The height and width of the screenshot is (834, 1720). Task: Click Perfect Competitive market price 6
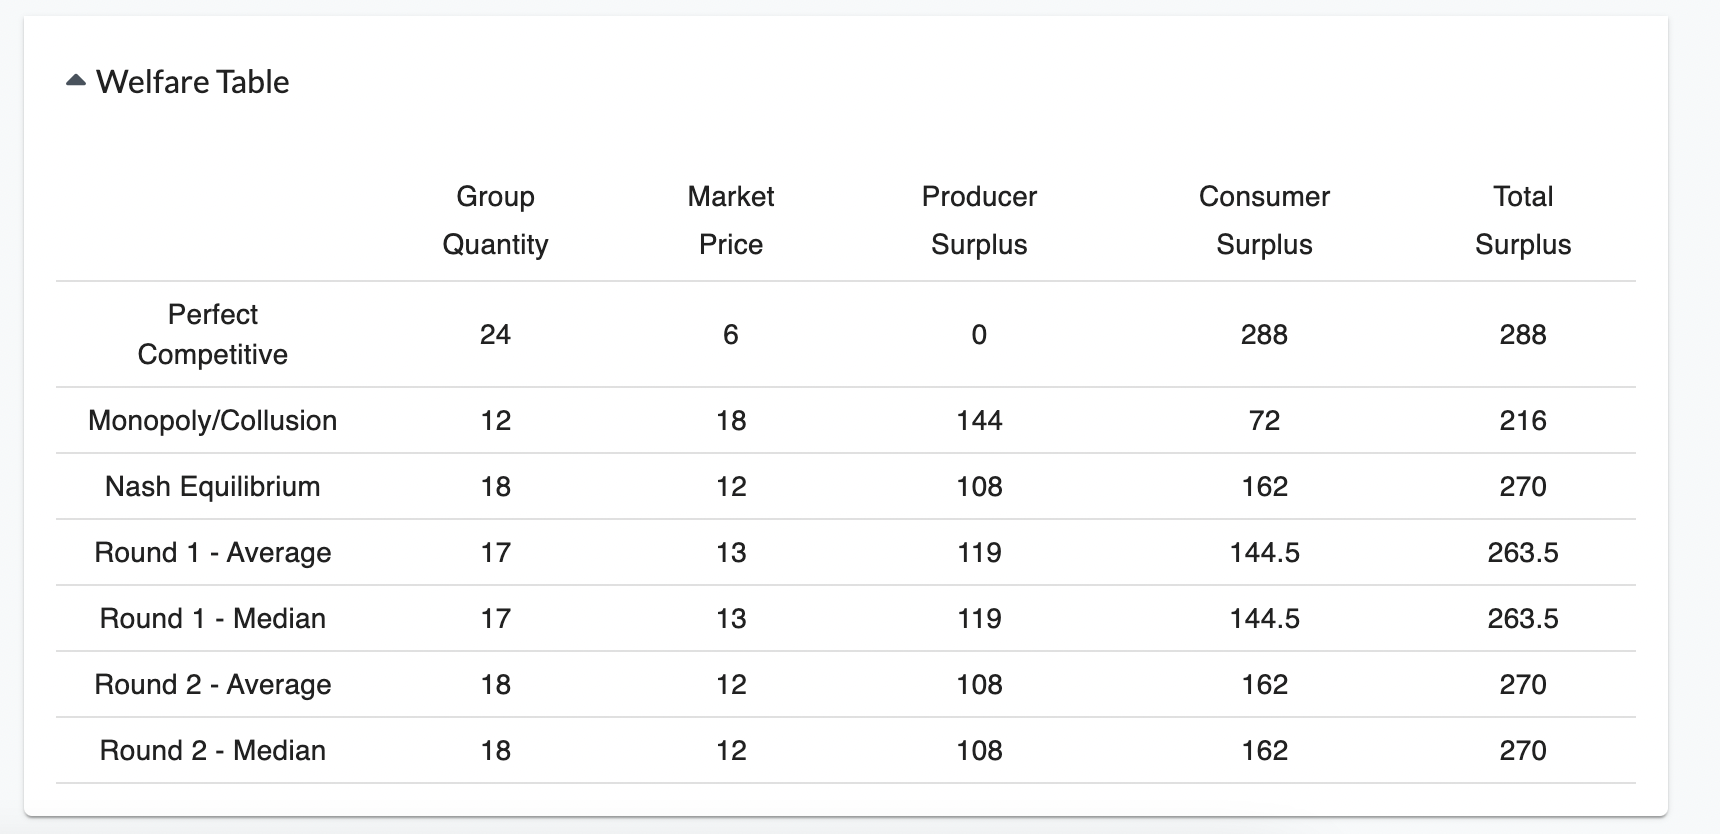click(x=731, y=334)
